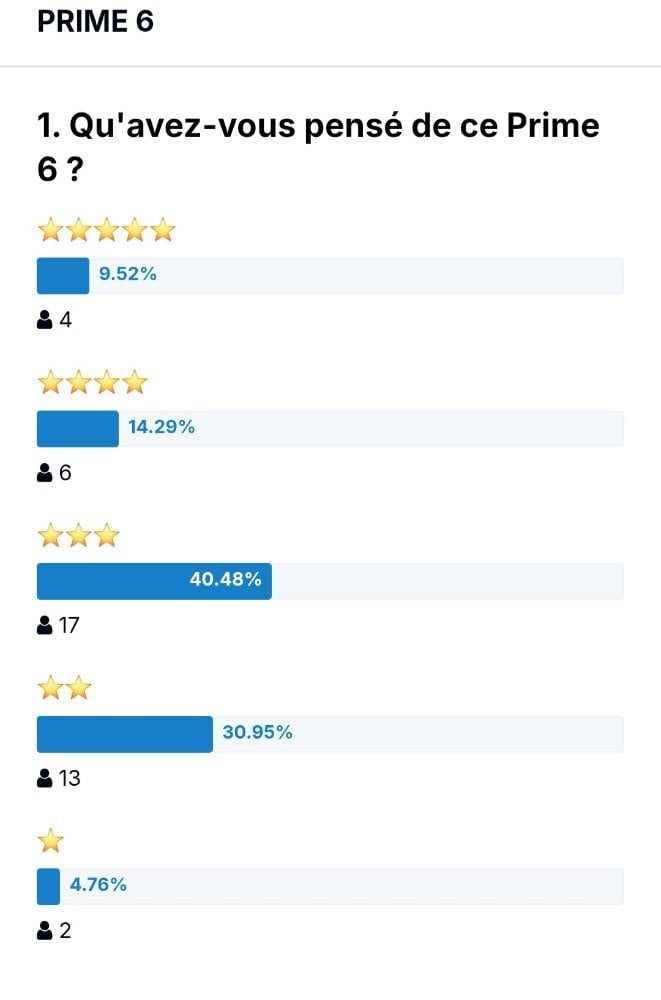Select the 9.52% result bar
661x1000 pixels.
point(330,276)
